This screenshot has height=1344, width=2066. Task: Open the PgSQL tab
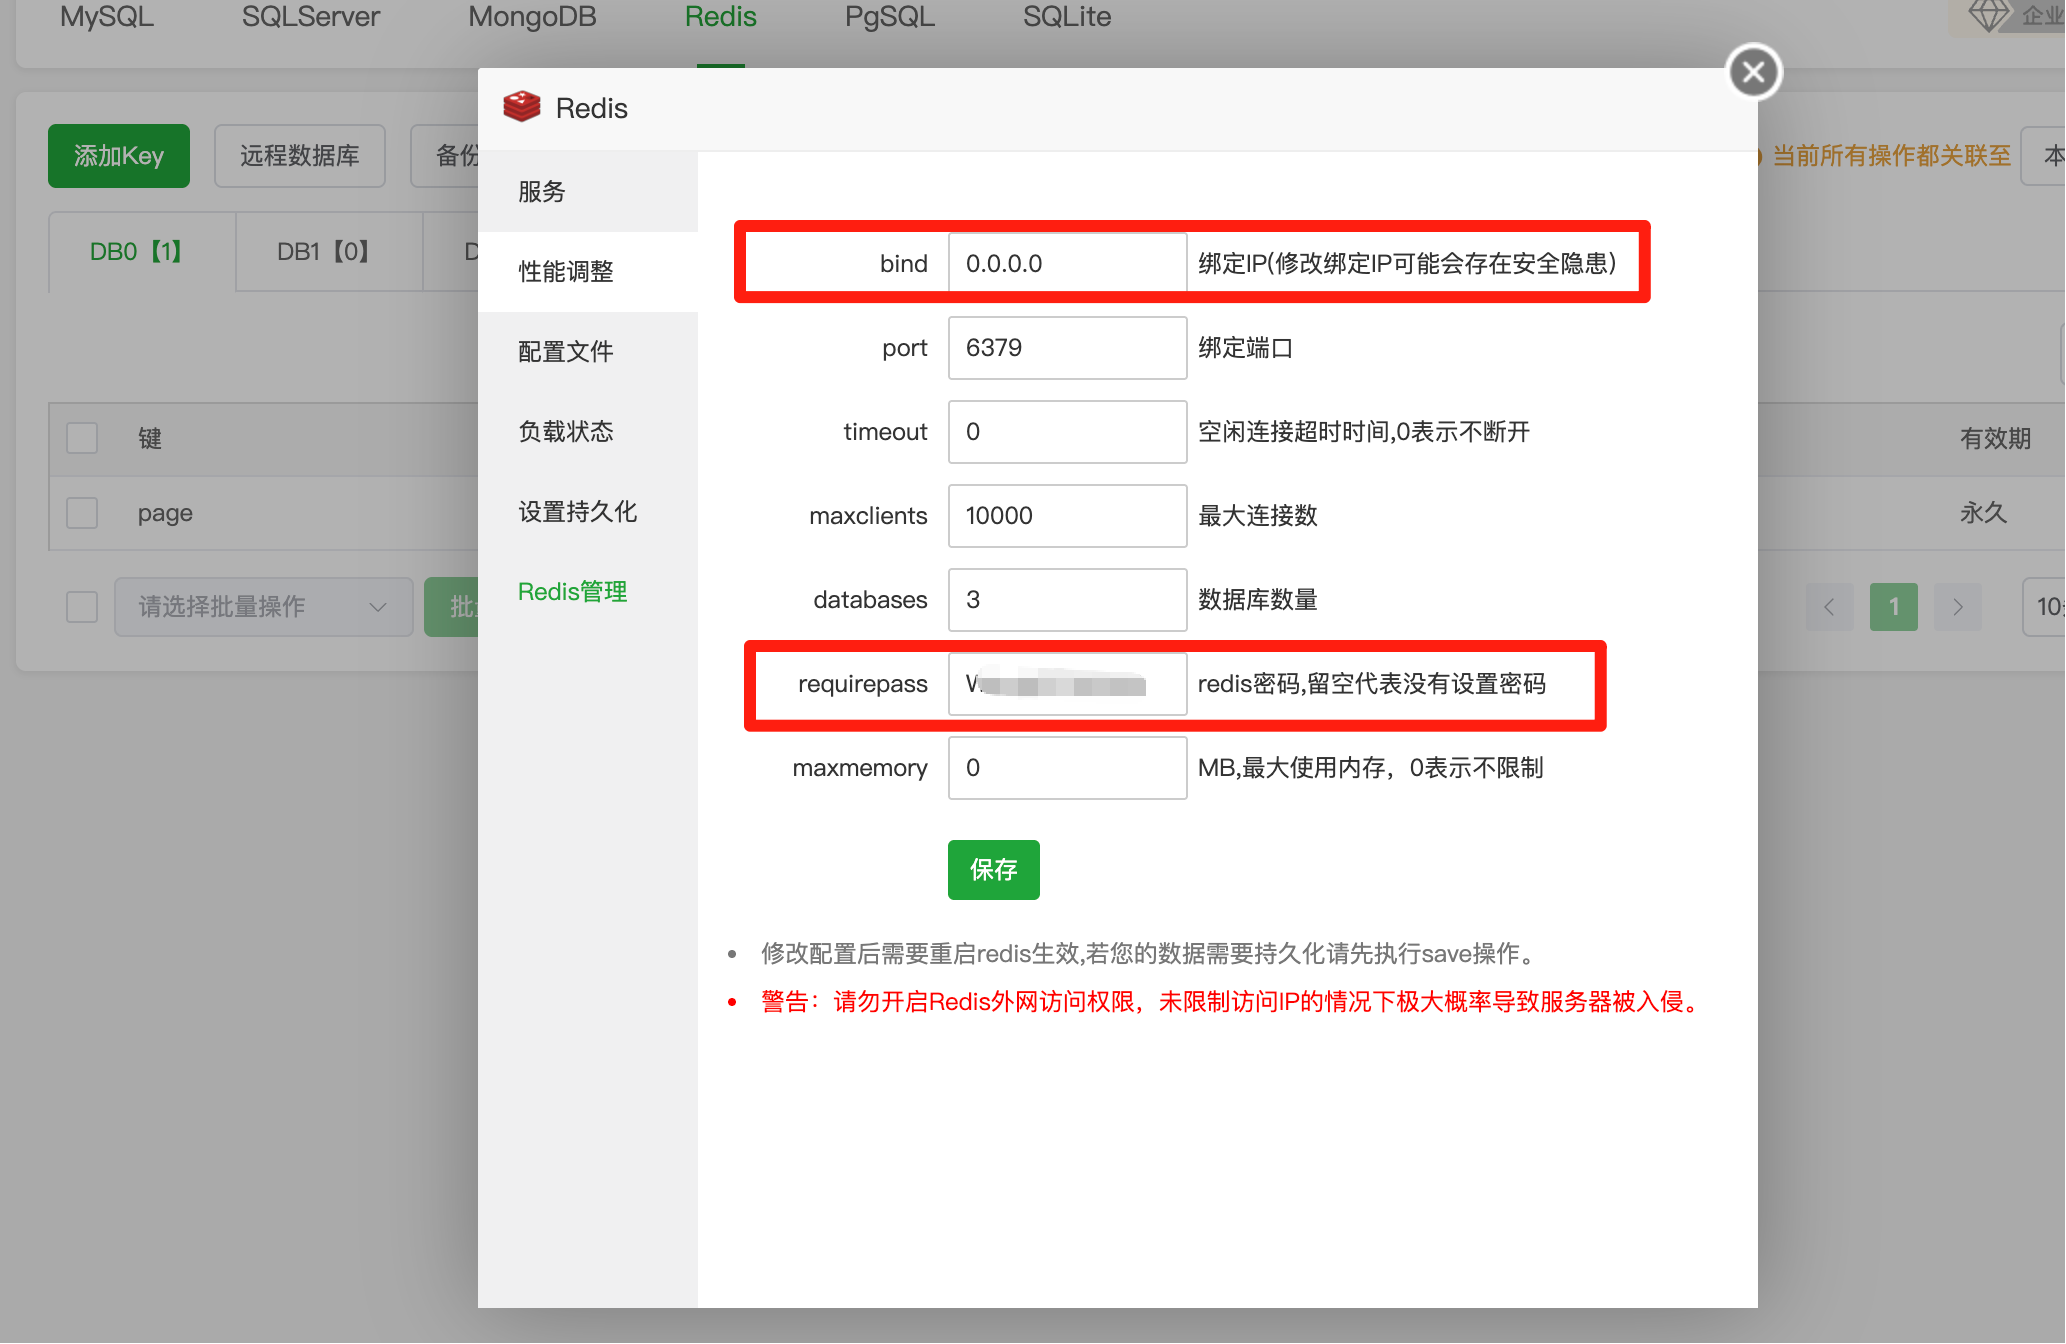tap(889, 17)
